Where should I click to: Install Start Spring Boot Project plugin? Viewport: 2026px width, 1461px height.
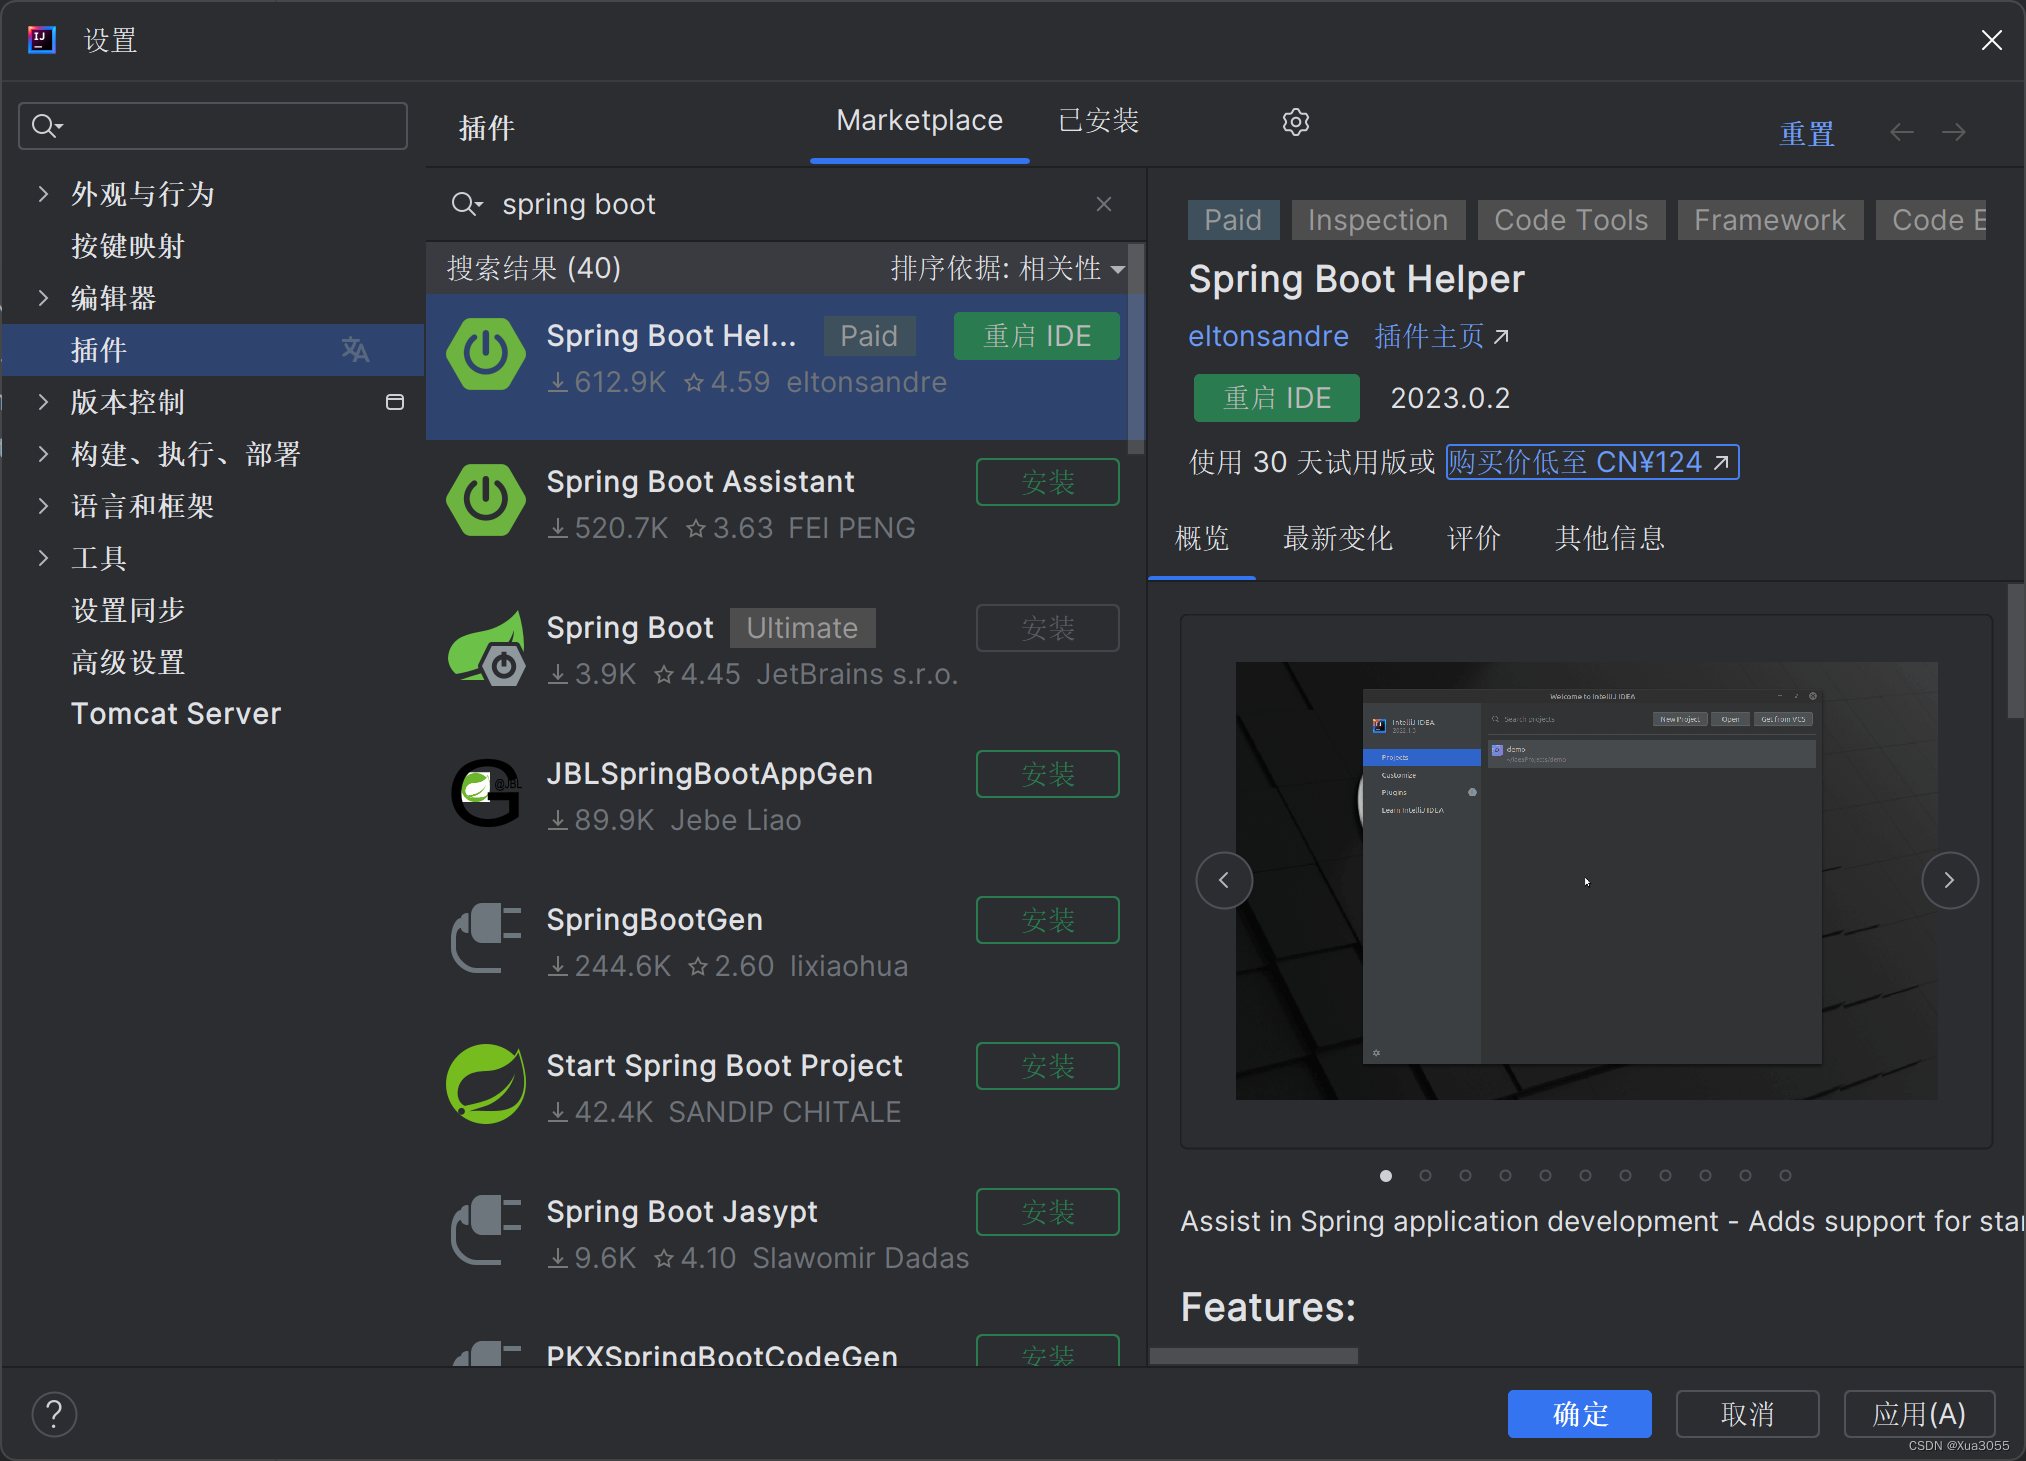tap(1048, 1066)
